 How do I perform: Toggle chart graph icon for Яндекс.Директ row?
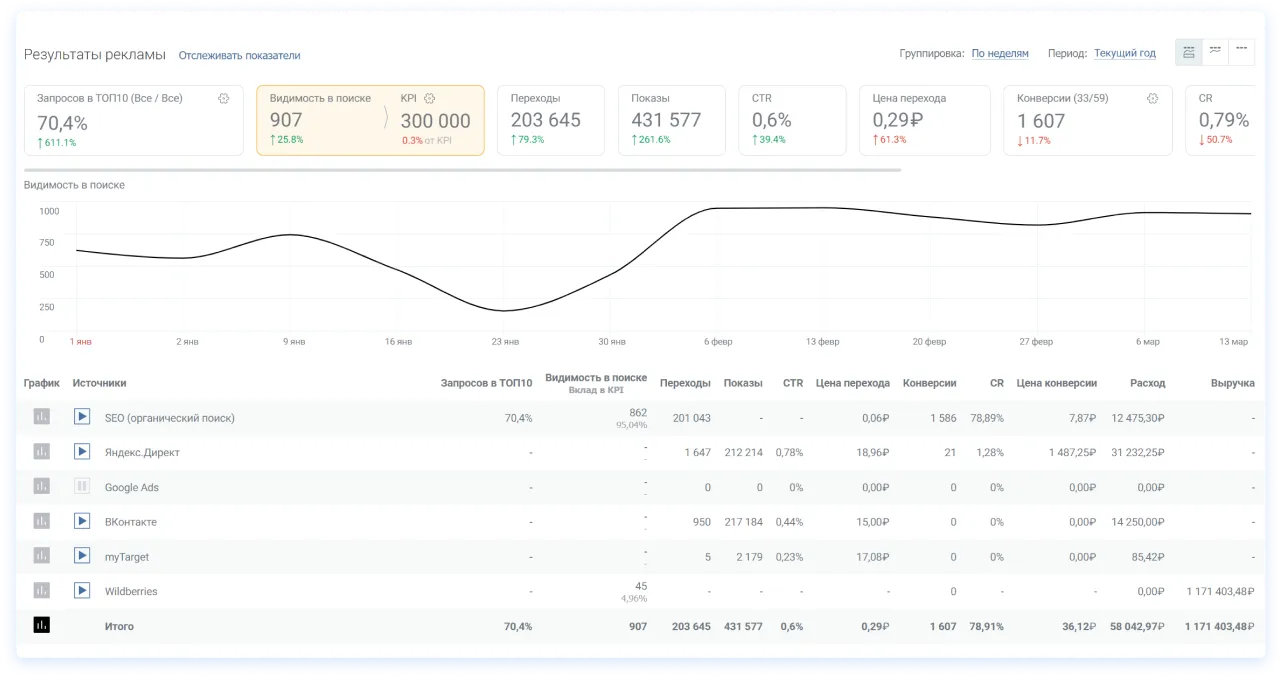coord(41,452)
